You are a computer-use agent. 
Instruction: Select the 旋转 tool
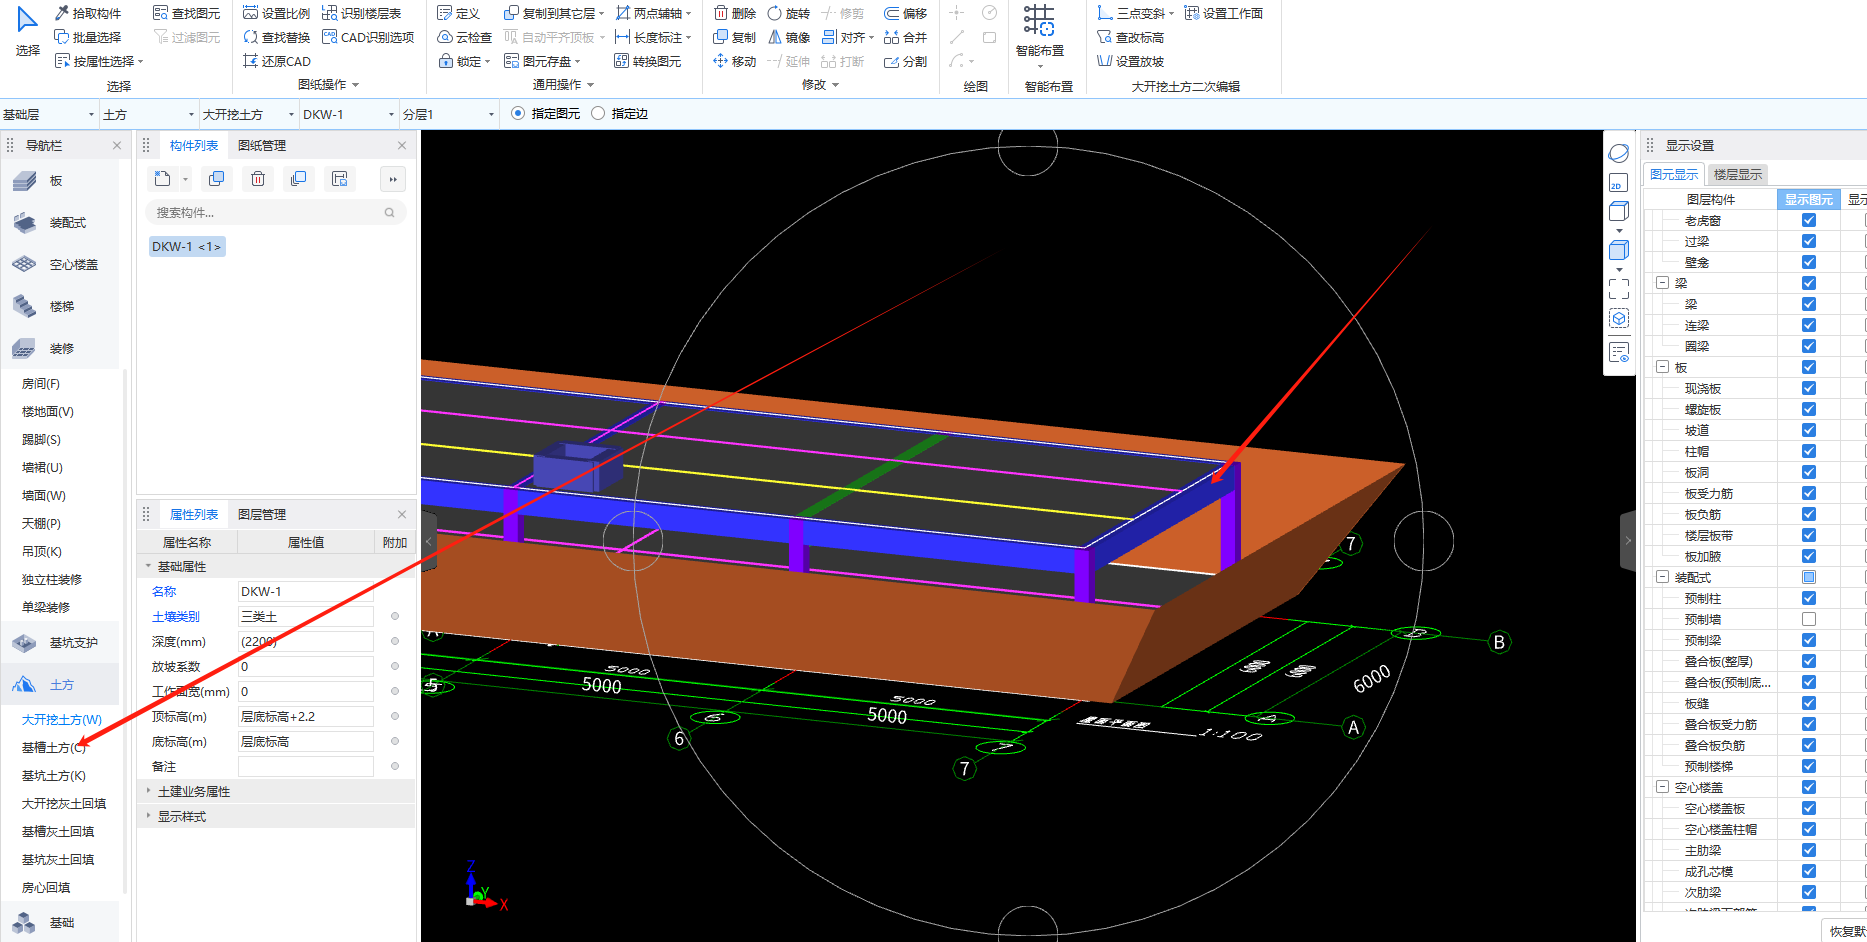click(x=788, y=13)
